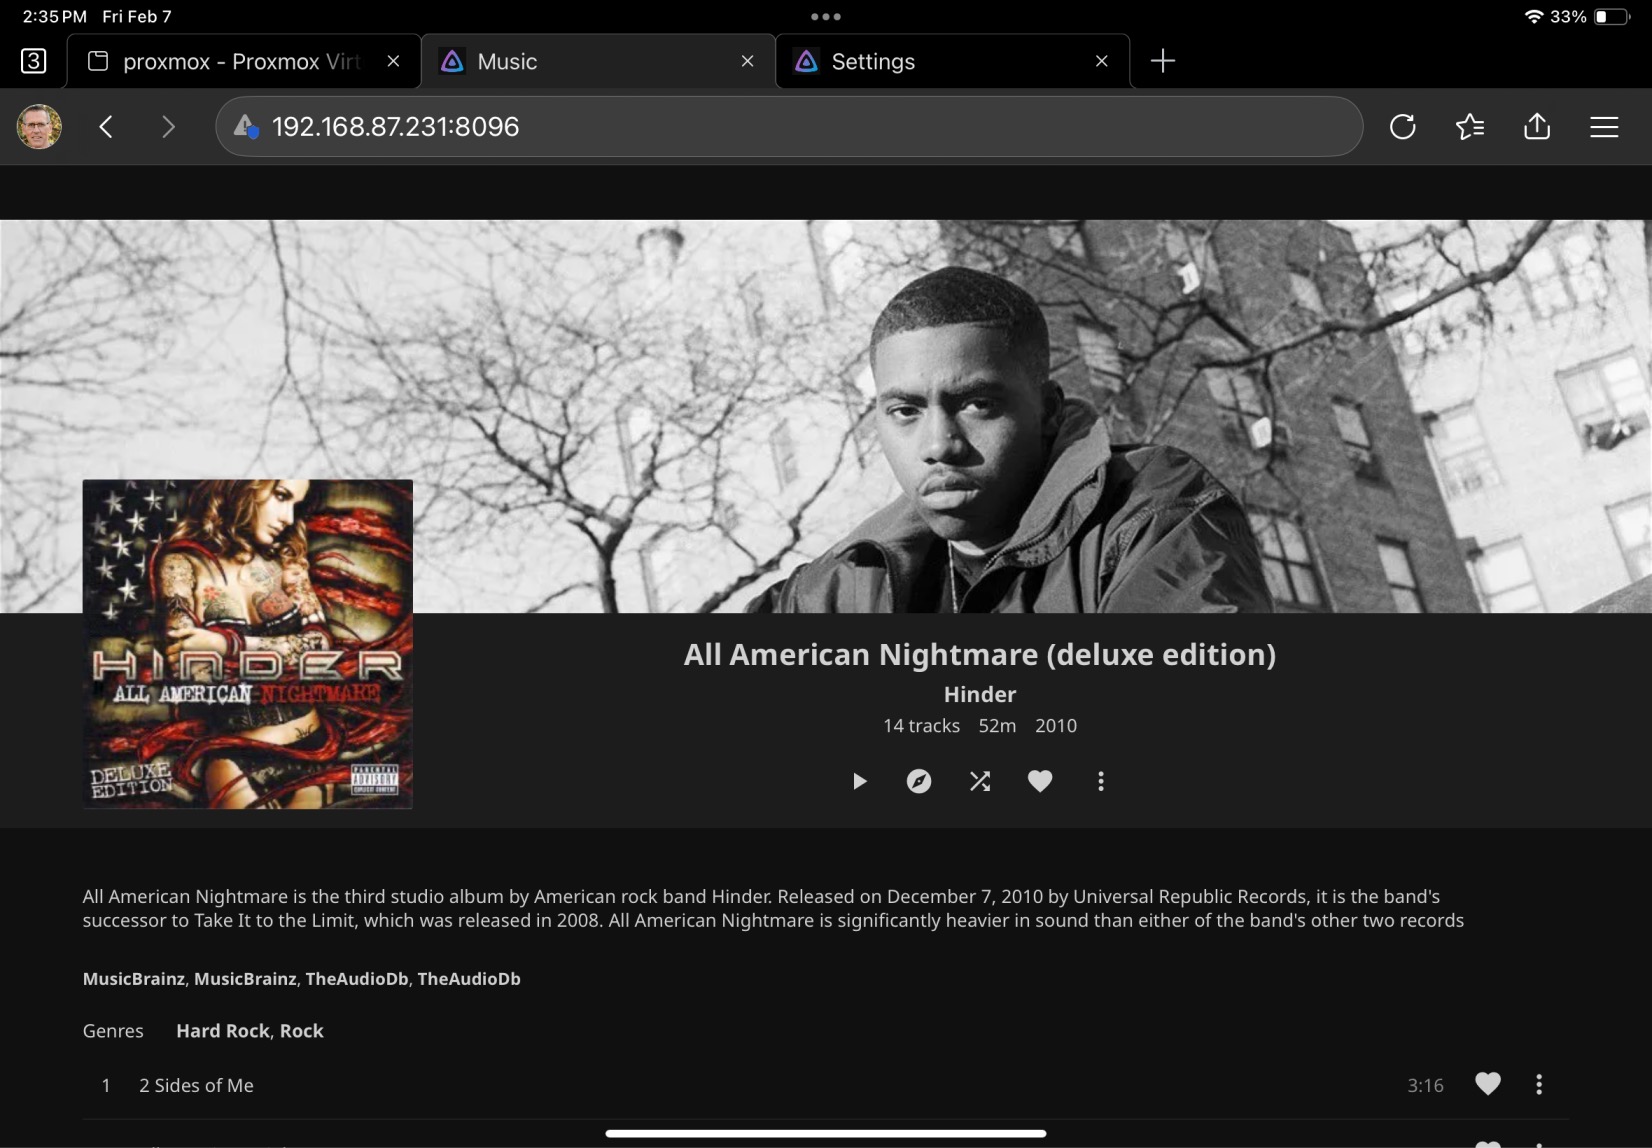Open the Hinder album cover thumbnail
Viewport: 1652px width, 1148px height.
tap(247, 644)
